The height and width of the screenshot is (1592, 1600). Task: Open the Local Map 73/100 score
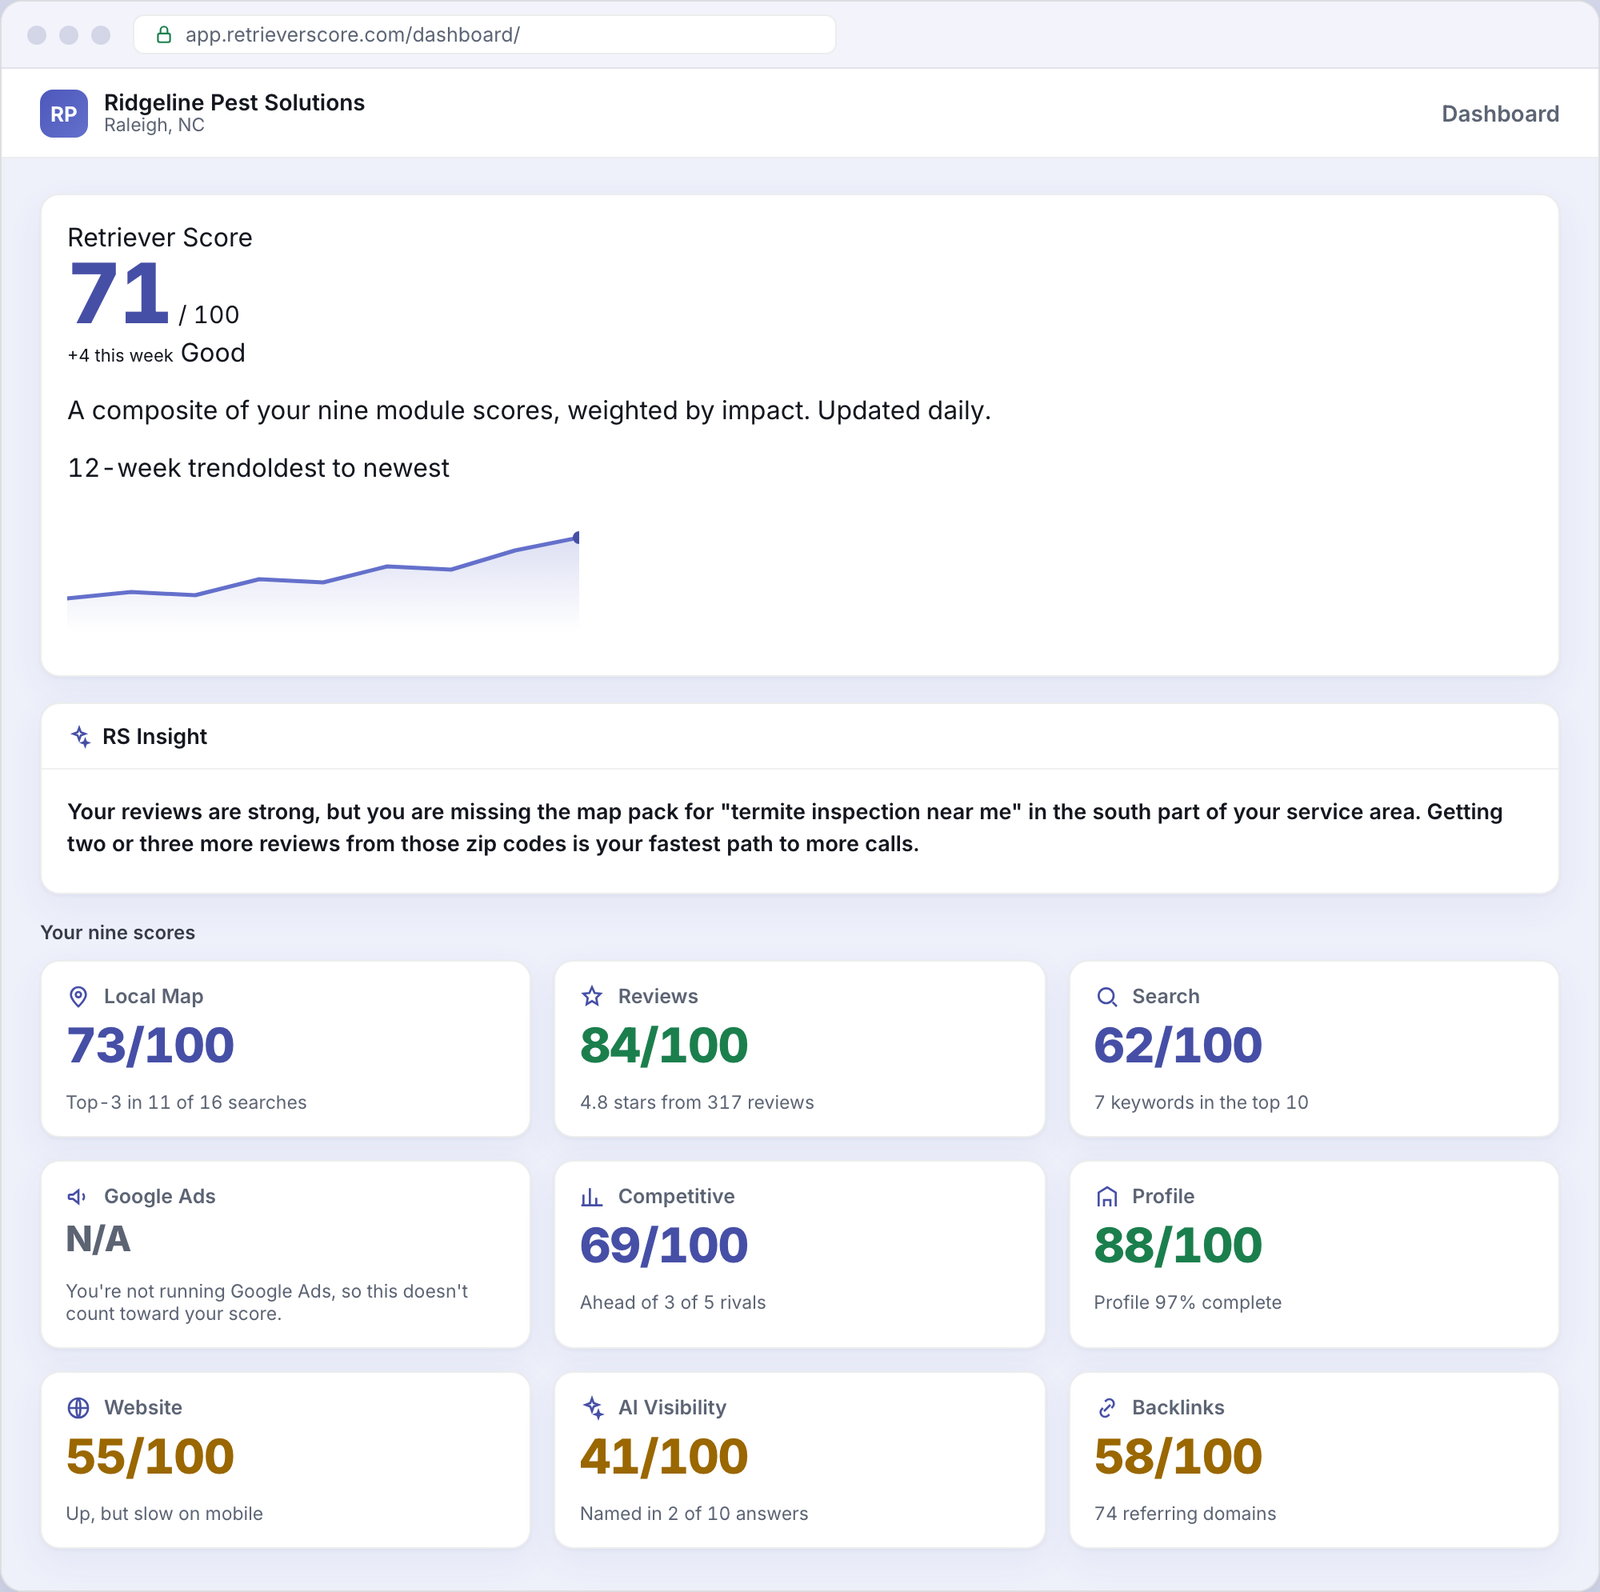pyautogui.click(x=150, y=1046)
